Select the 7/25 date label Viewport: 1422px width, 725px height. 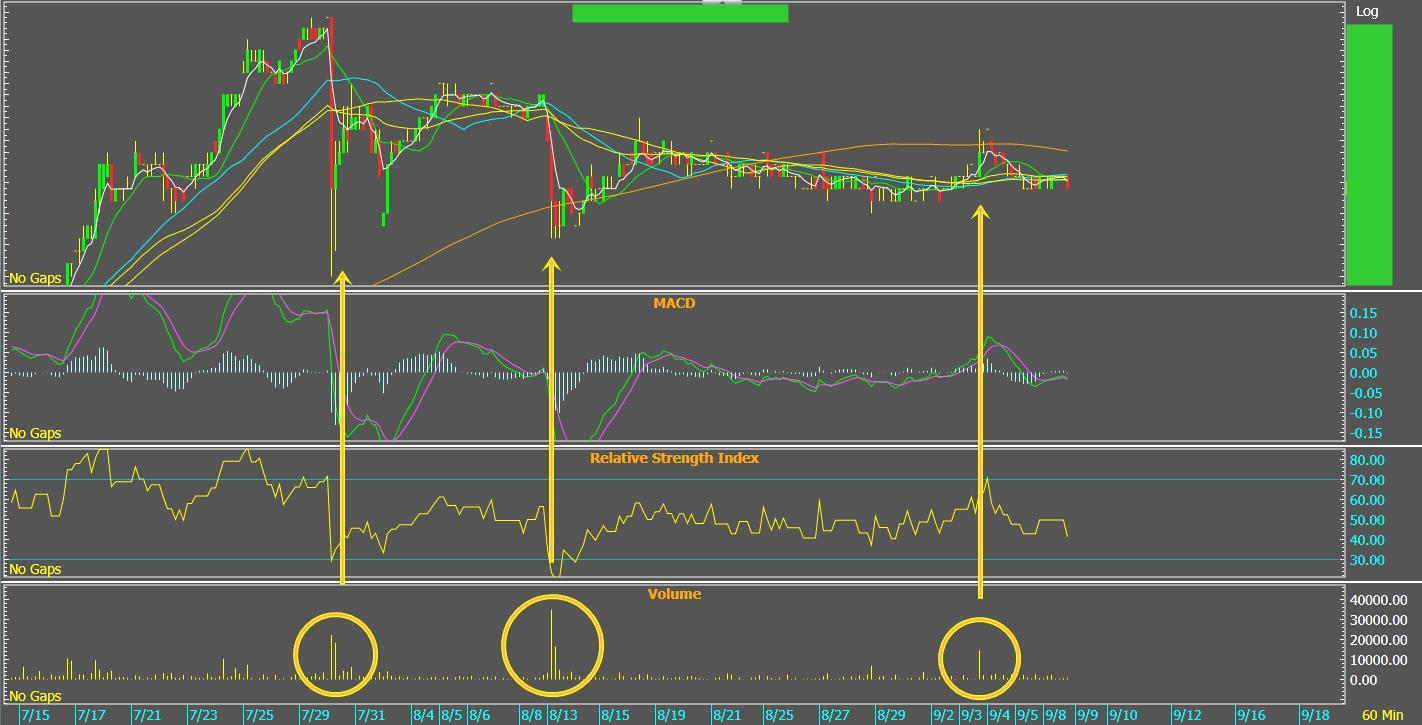(x=259, y=716)
